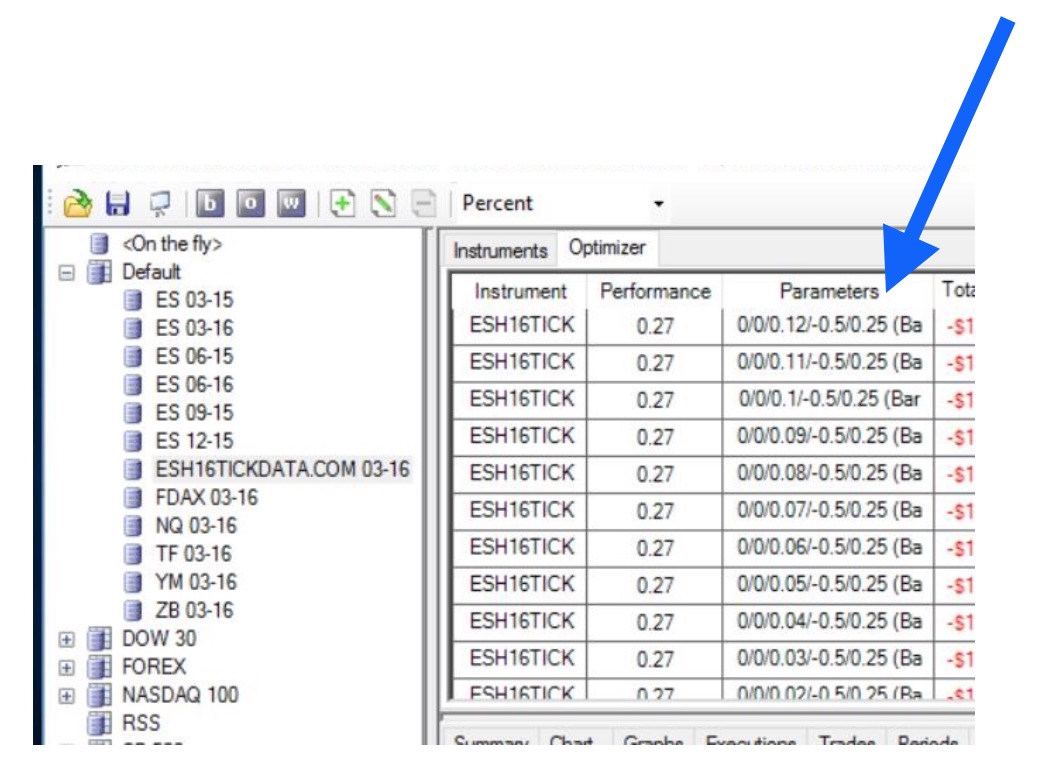Select the RSS list node

(141, 723)
